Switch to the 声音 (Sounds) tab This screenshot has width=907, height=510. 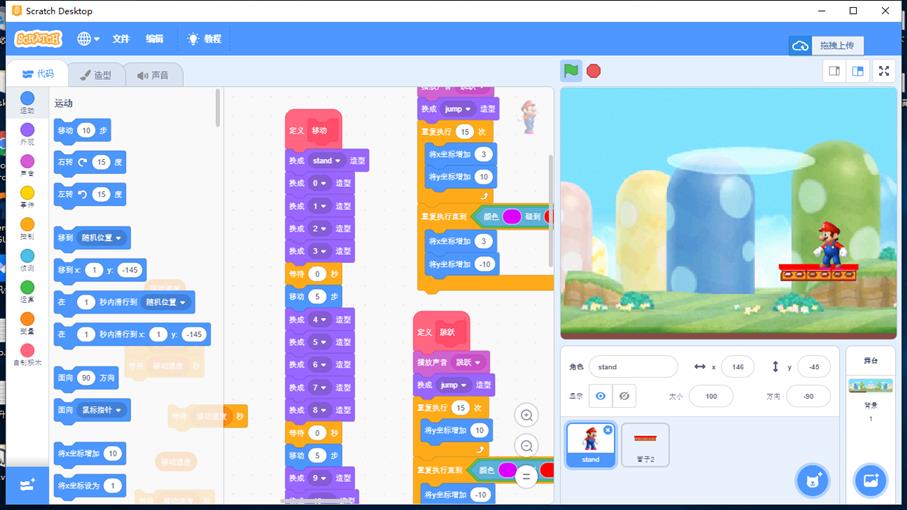(153, 75)
